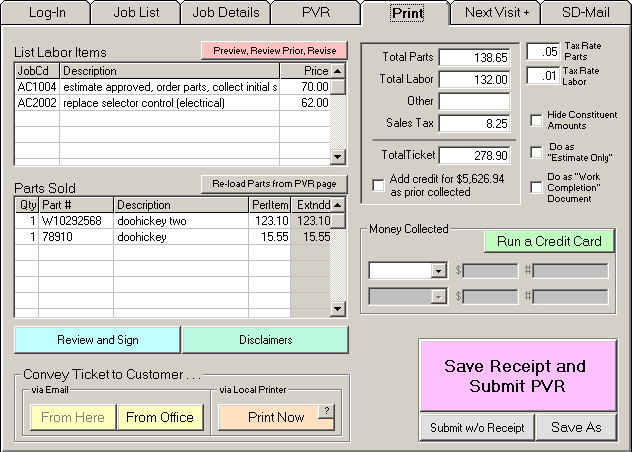Open Review and Sign
This screenshot has height=452, width=632.
98,340
